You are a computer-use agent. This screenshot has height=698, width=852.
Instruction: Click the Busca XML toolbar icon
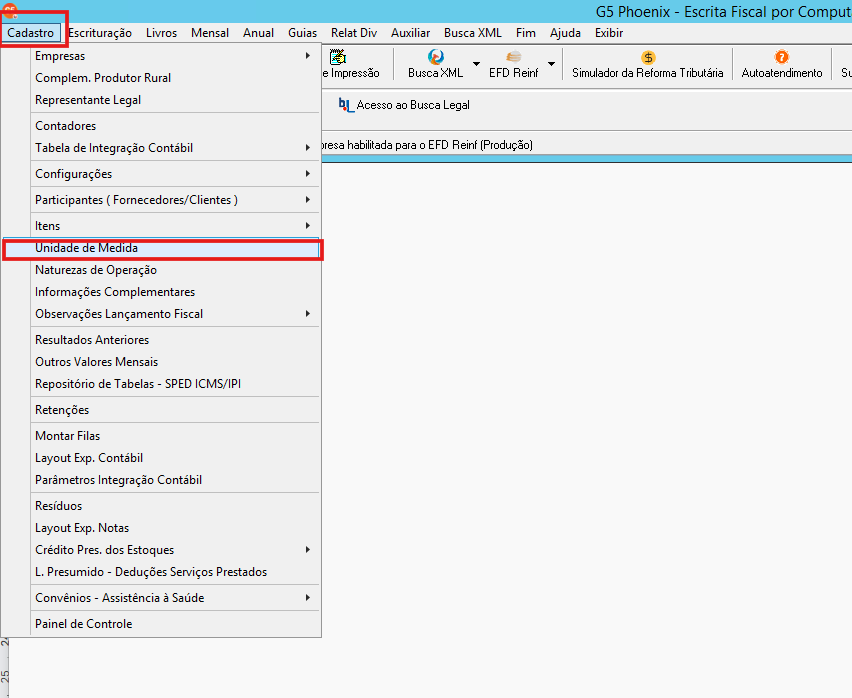pos(435,57)
